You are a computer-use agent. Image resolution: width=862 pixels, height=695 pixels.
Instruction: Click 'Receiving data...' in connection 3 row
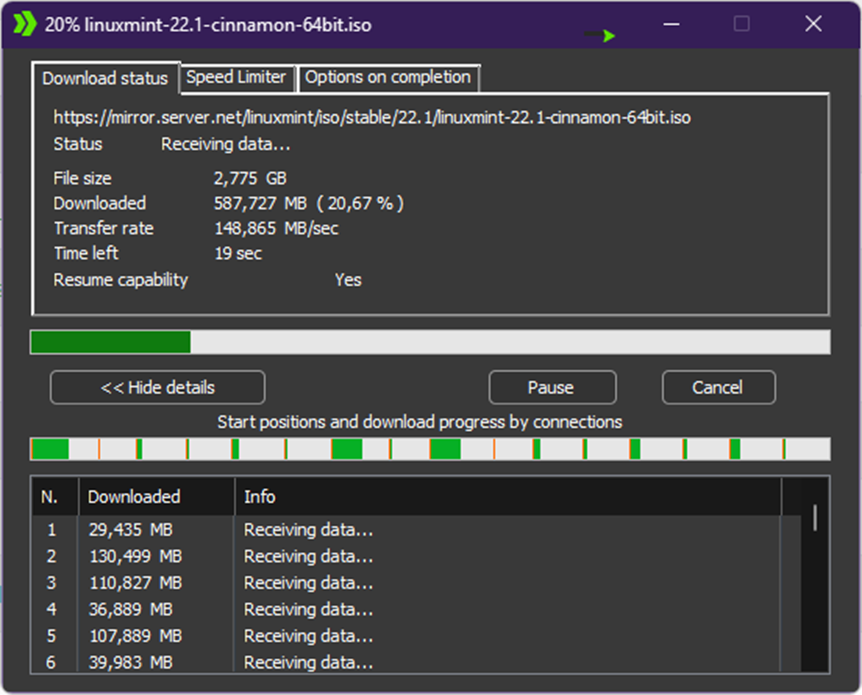(x=309, y=582)
